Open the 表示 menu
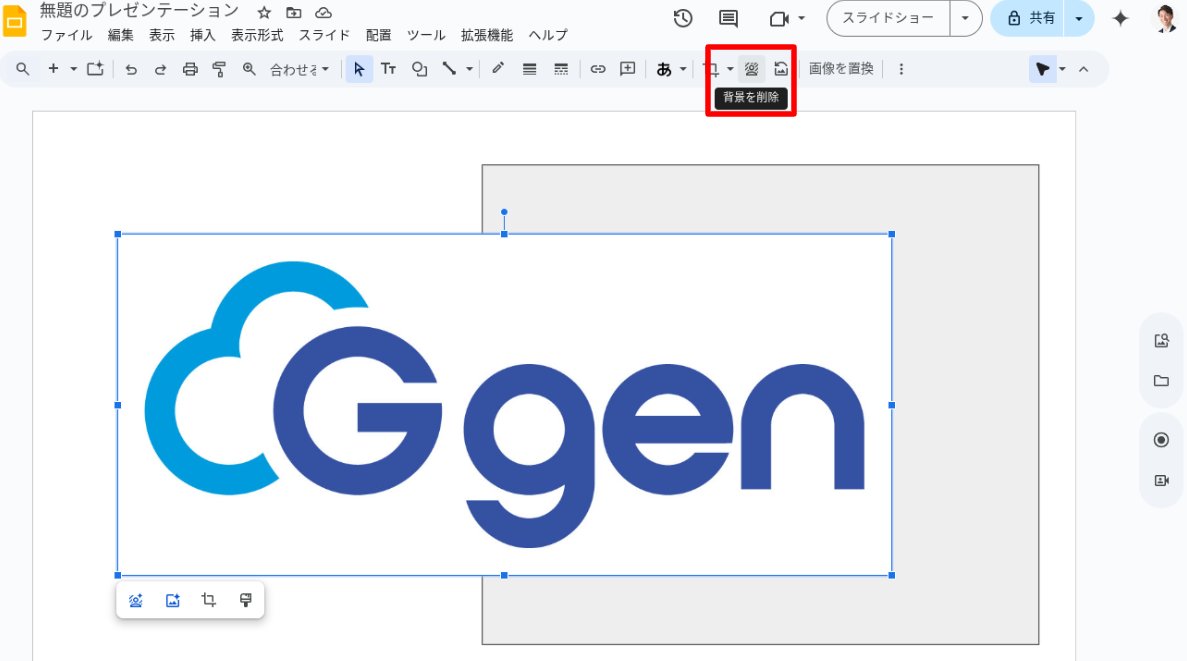This screenshot has width=1187, height=661. (161, 36)
